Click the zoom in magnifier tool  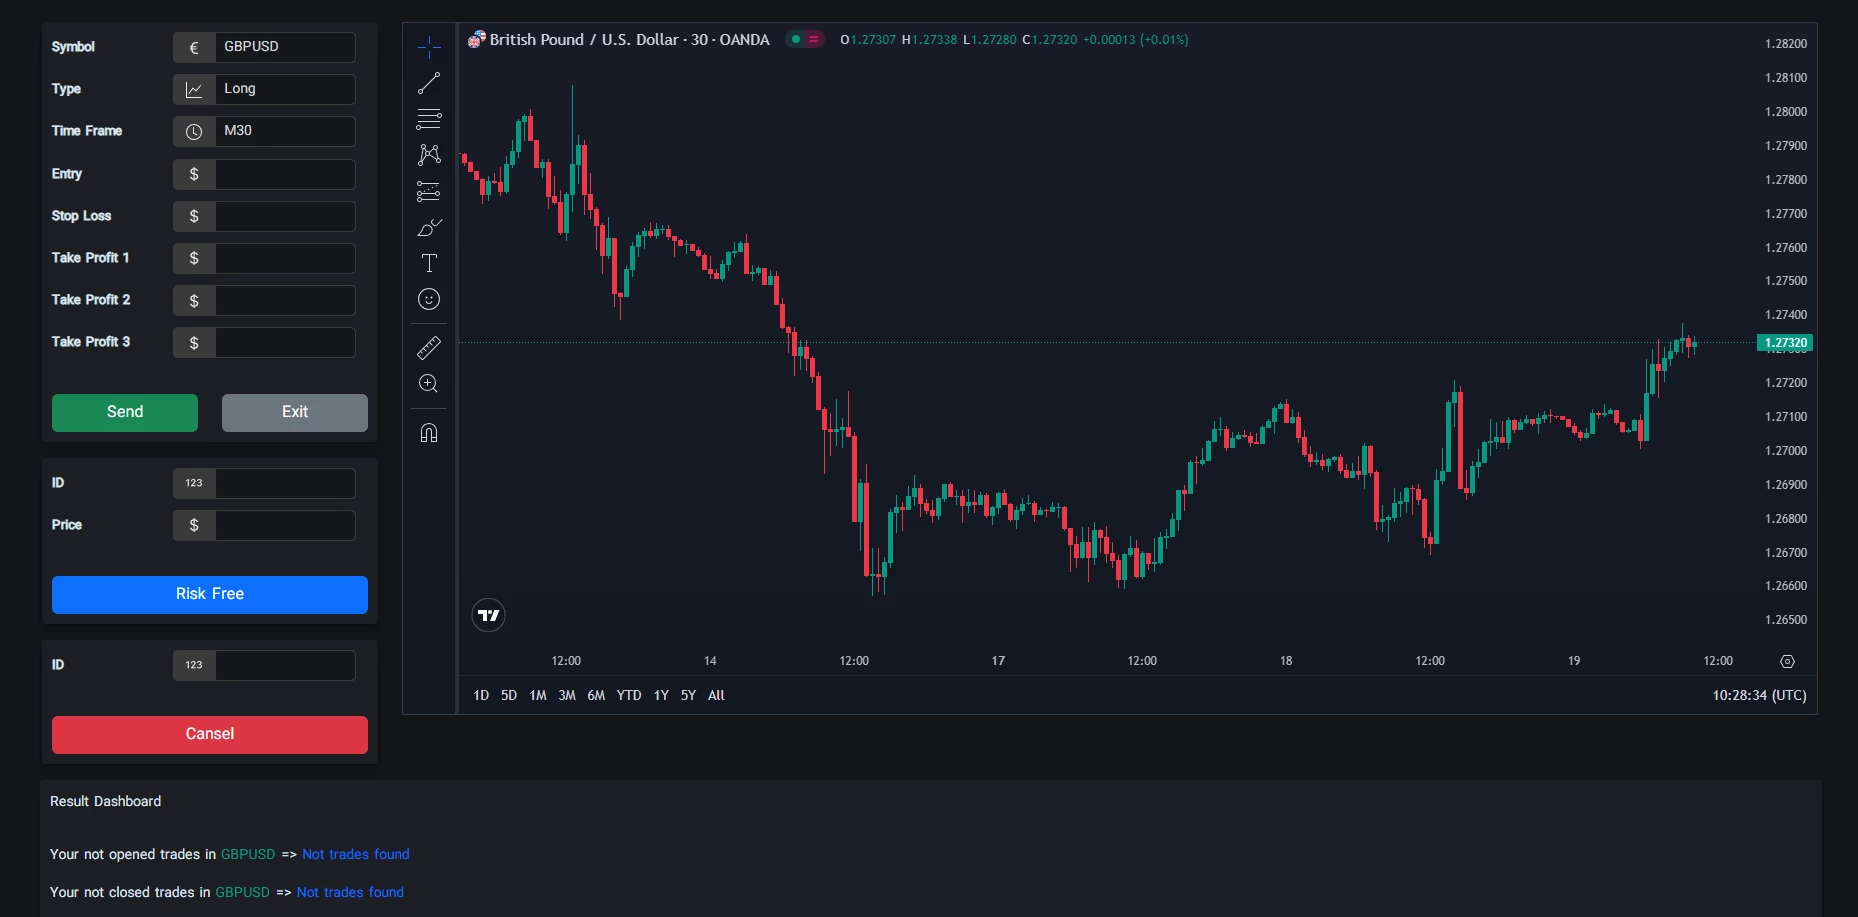(429, 384)
